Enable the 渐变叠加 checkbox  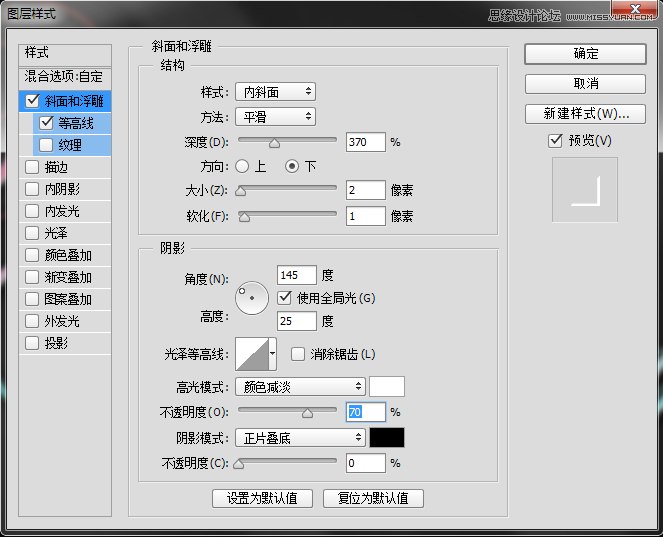pyautogui.click(x=33, y=277)
